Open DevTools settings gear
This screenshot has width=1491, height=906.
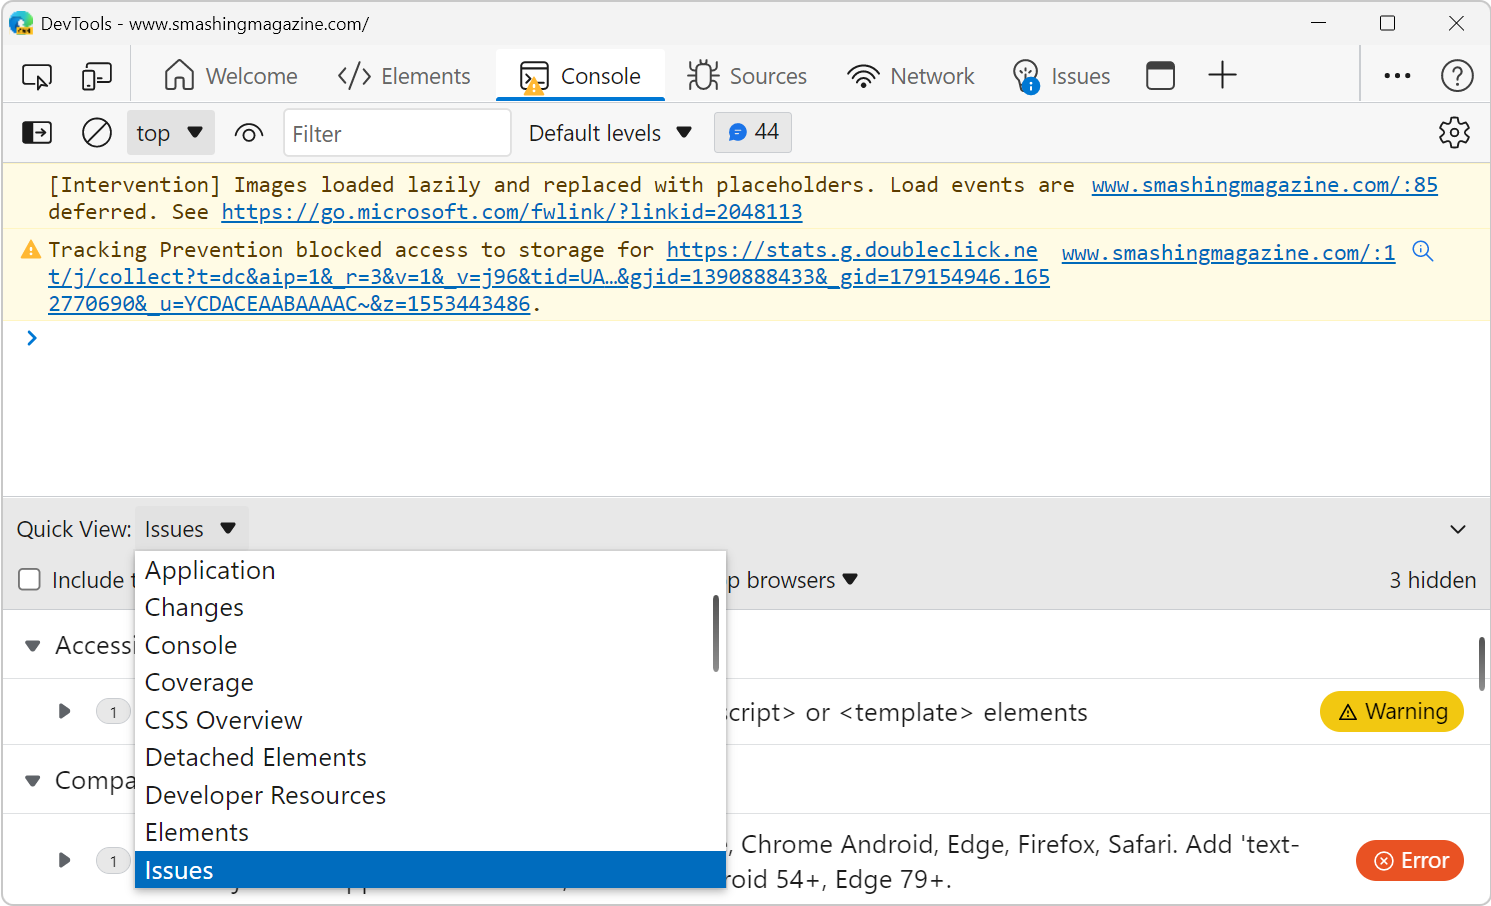coord(1455,132)
